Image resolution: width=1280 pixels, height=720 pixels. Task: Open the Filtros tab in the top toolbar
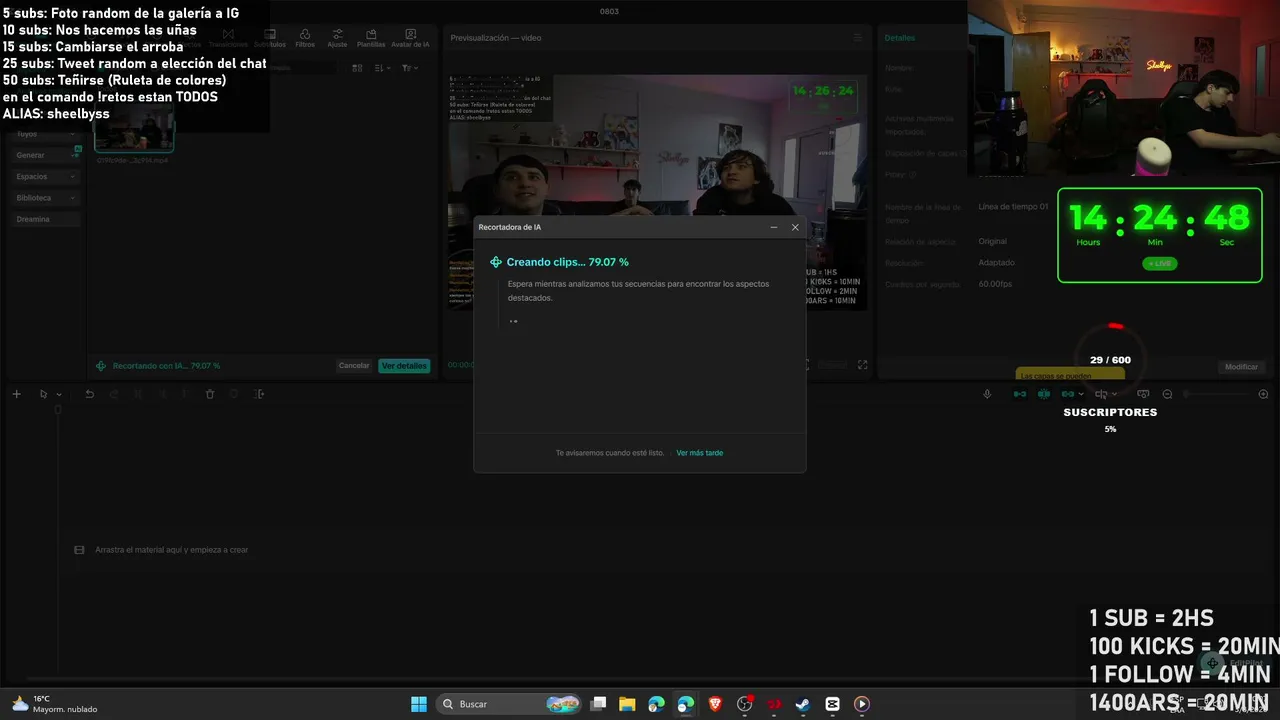(305, 38)
